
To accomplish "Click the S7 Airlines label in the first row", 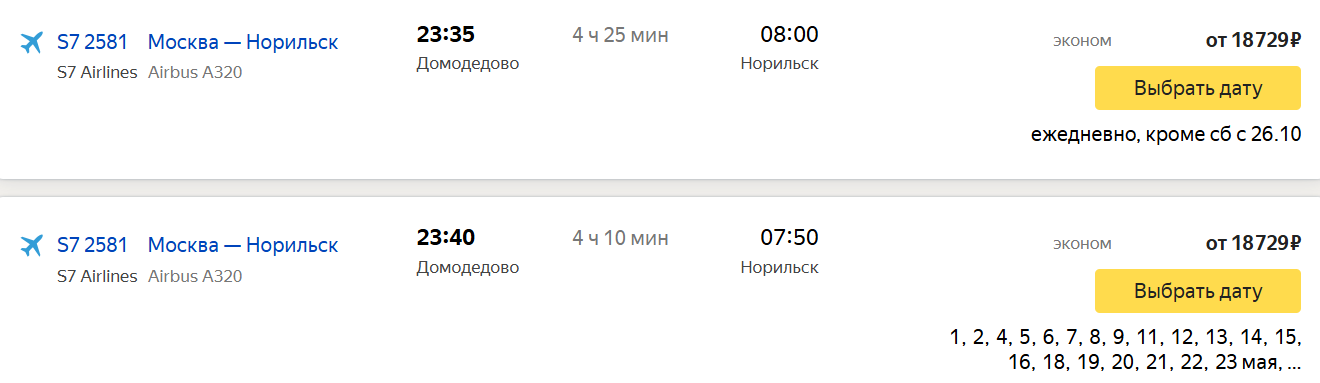I will click(x=97, y=72).
